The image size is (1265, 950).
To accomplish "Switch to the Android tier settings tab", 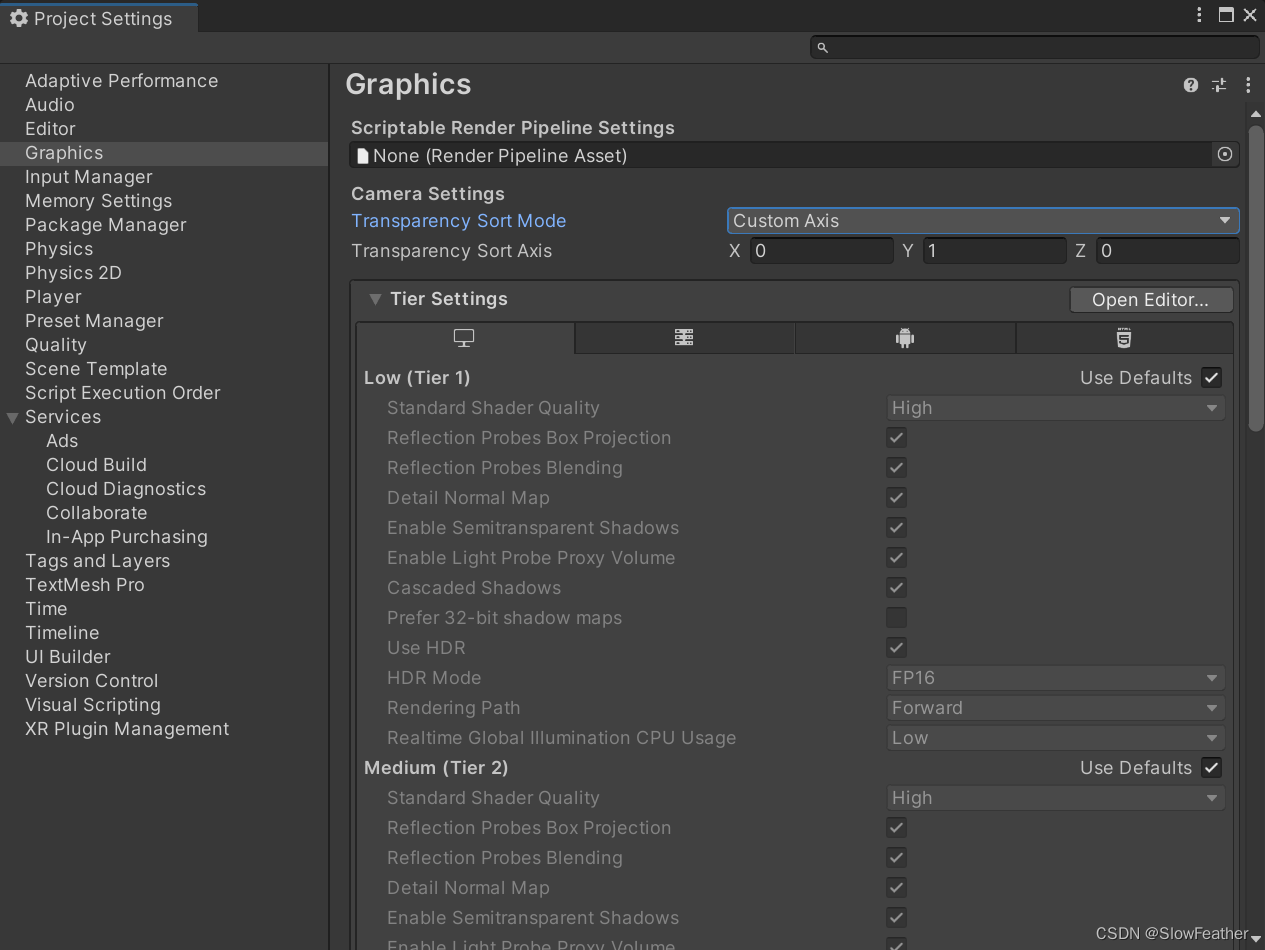I will click(905, 337).
